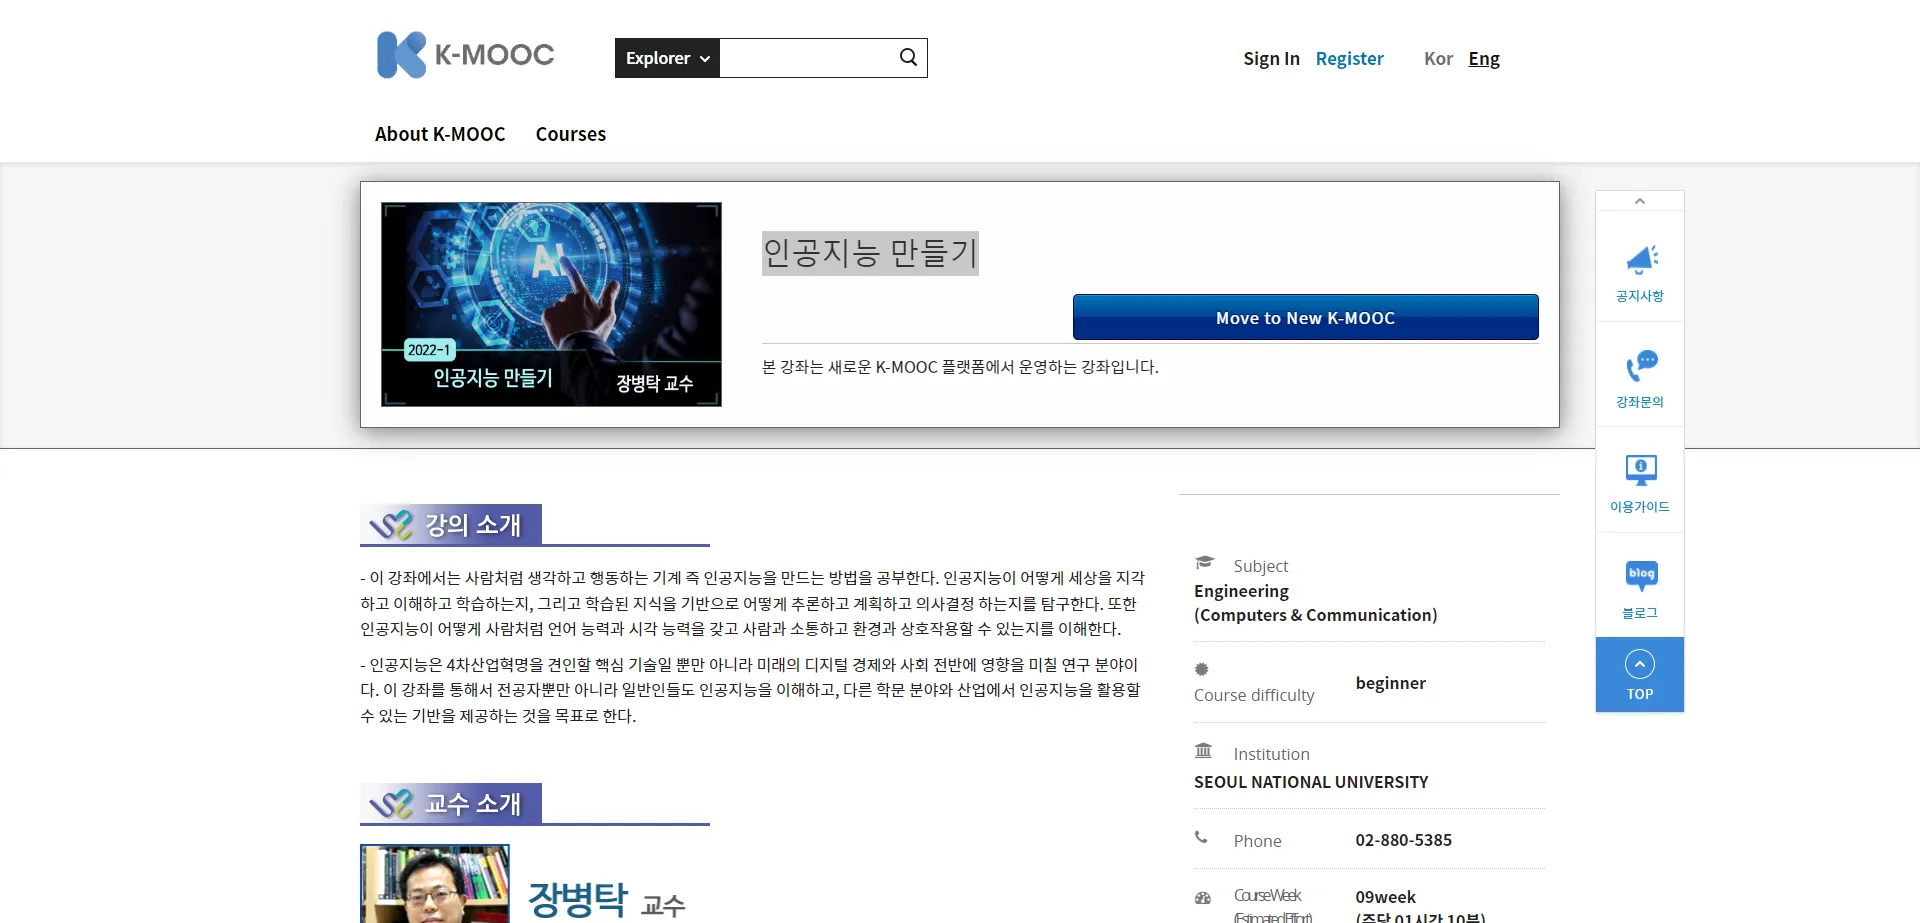Image resolution: width=1920 pixels, height=923 pixels.
Task: Click the Phone handset icon
Action: click(x=1201, y=837)
